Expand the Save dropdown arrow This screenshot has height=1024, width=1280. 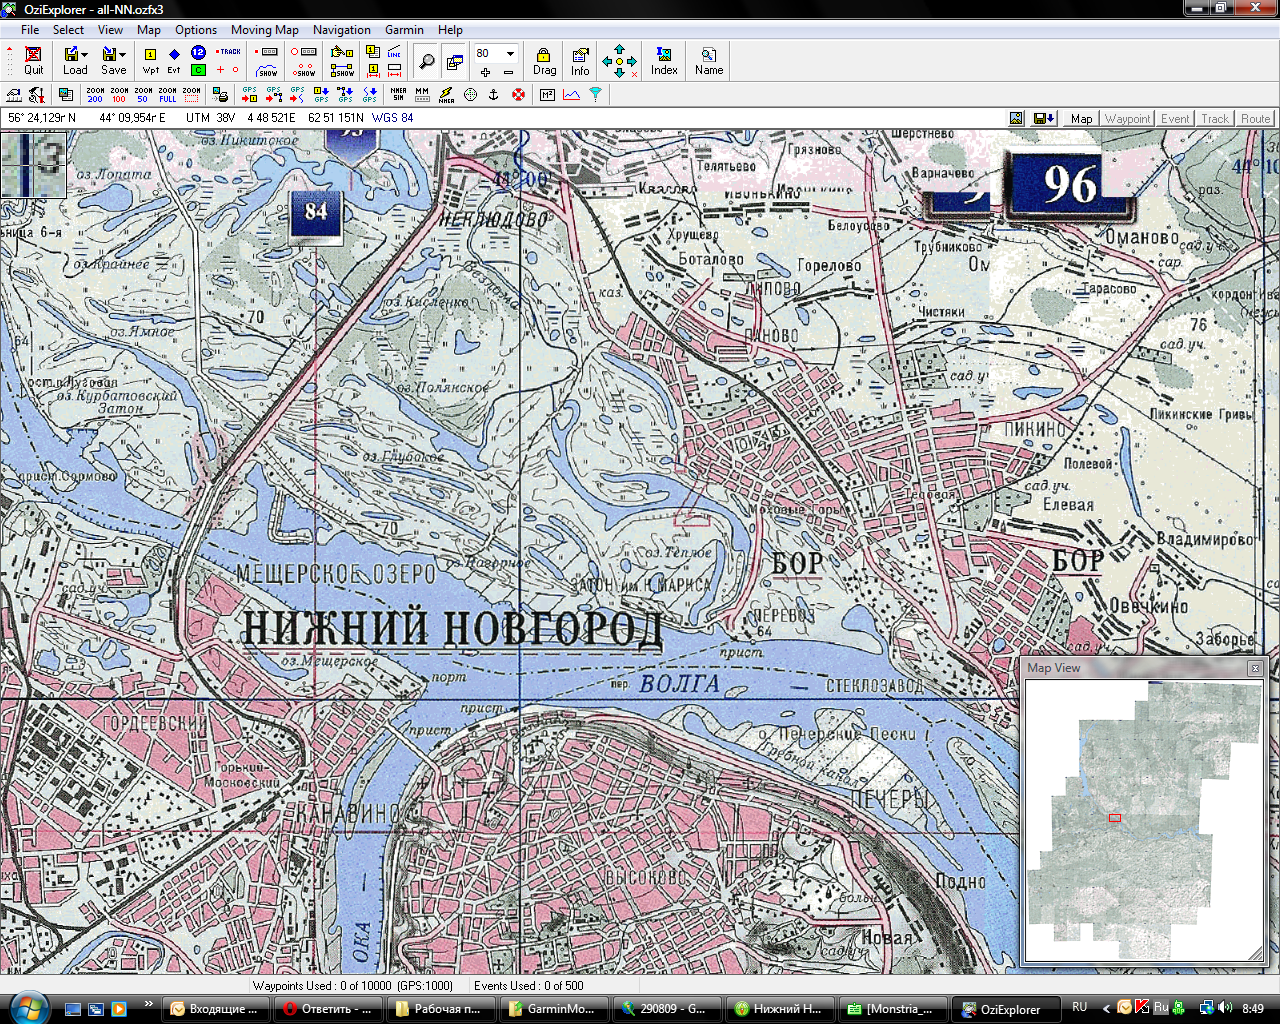click(x=123, y=55)
